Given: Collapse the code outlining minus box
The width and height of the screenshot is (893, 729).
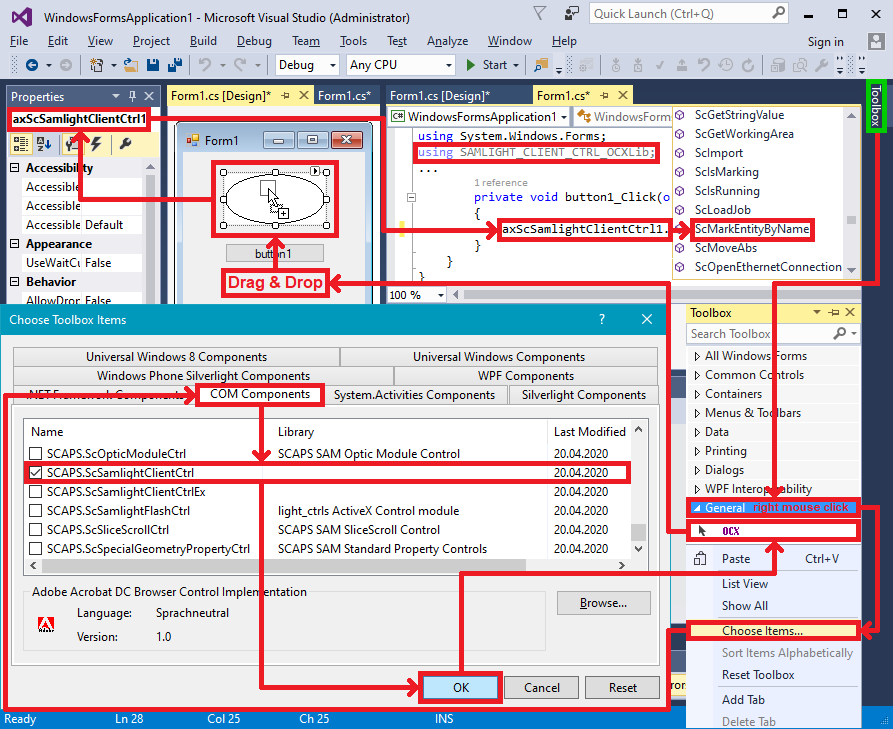Looking at the screenshot, I should pos(411,197).
